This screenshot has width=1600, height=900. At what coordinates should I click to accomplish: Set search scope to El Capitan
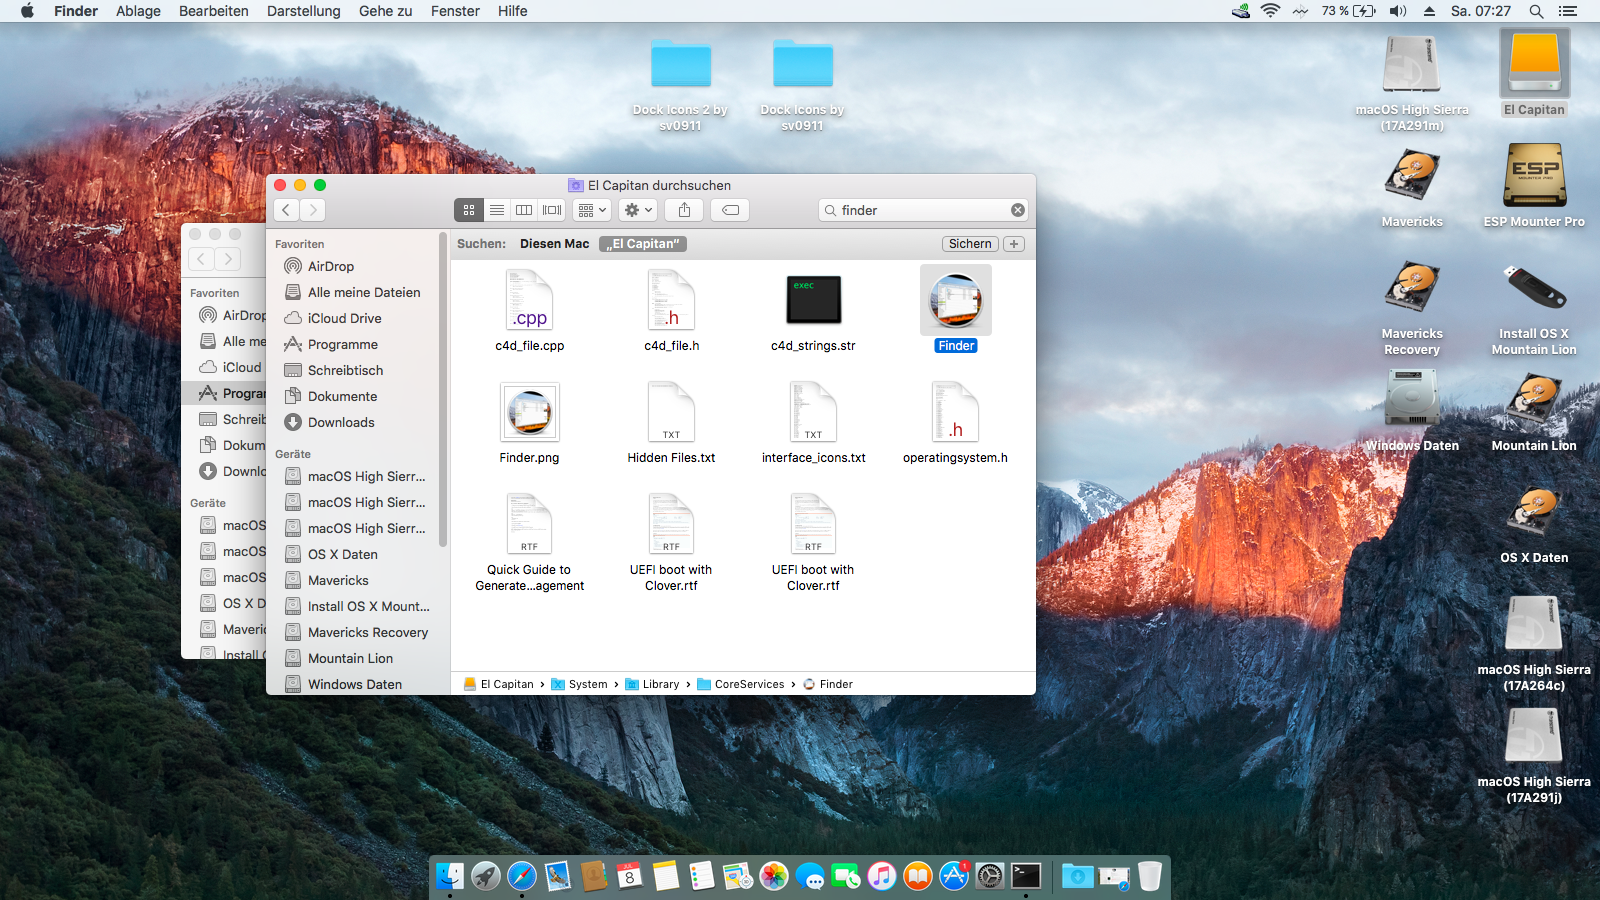(x=643, y=244)
